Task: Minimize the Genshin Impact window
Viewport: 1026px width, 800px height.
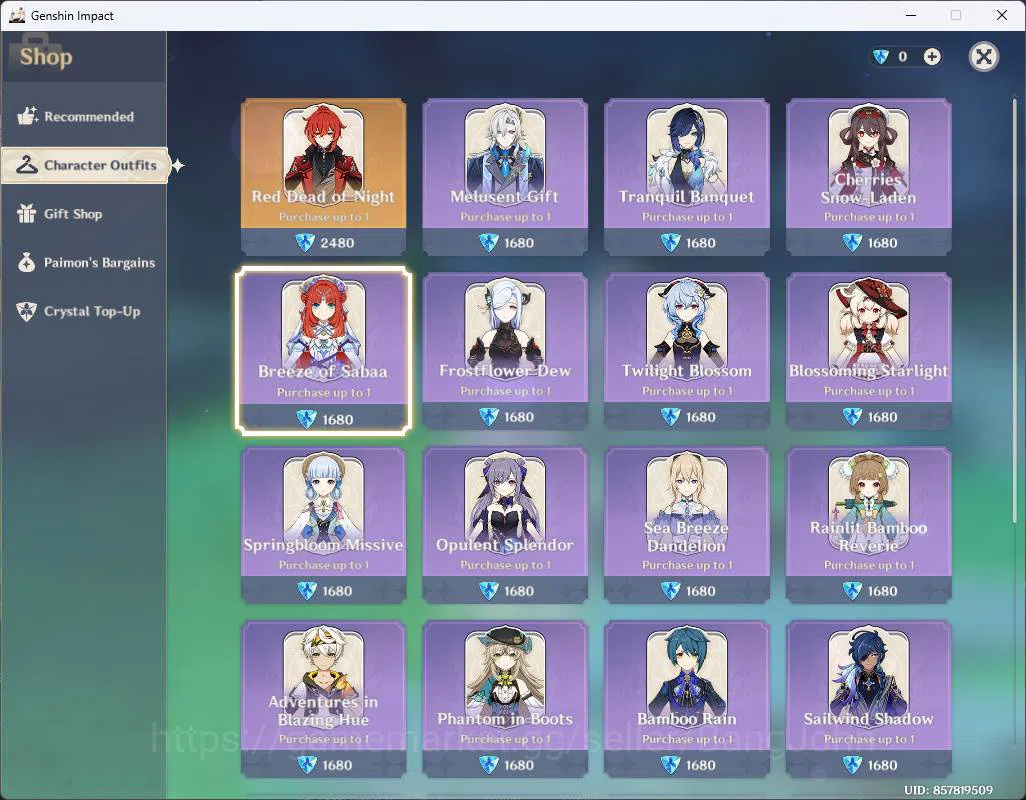Action: (x=911, y=15)
